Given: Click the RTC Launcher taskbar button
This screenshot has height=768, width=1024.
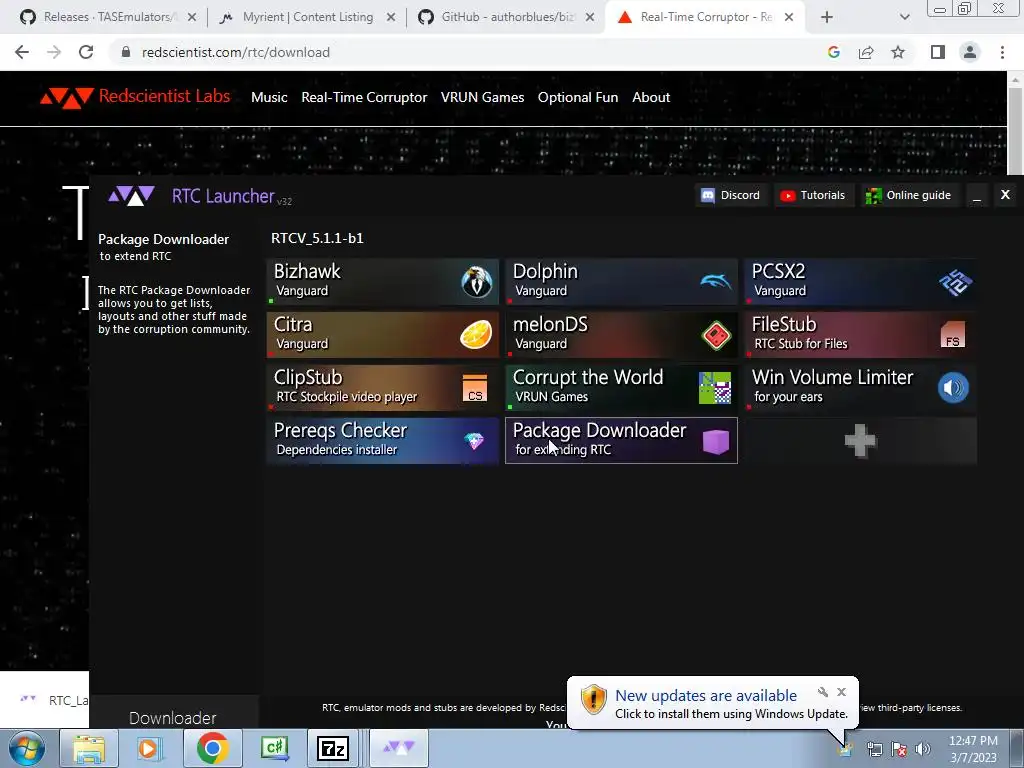Looking at the screenshot, I should 399,748.
